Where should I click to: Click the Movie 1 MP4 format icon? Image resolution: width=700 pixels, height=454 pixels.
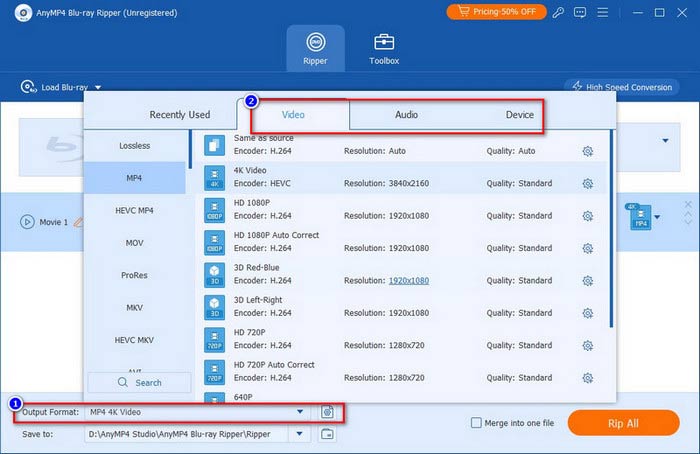(640, 217)
